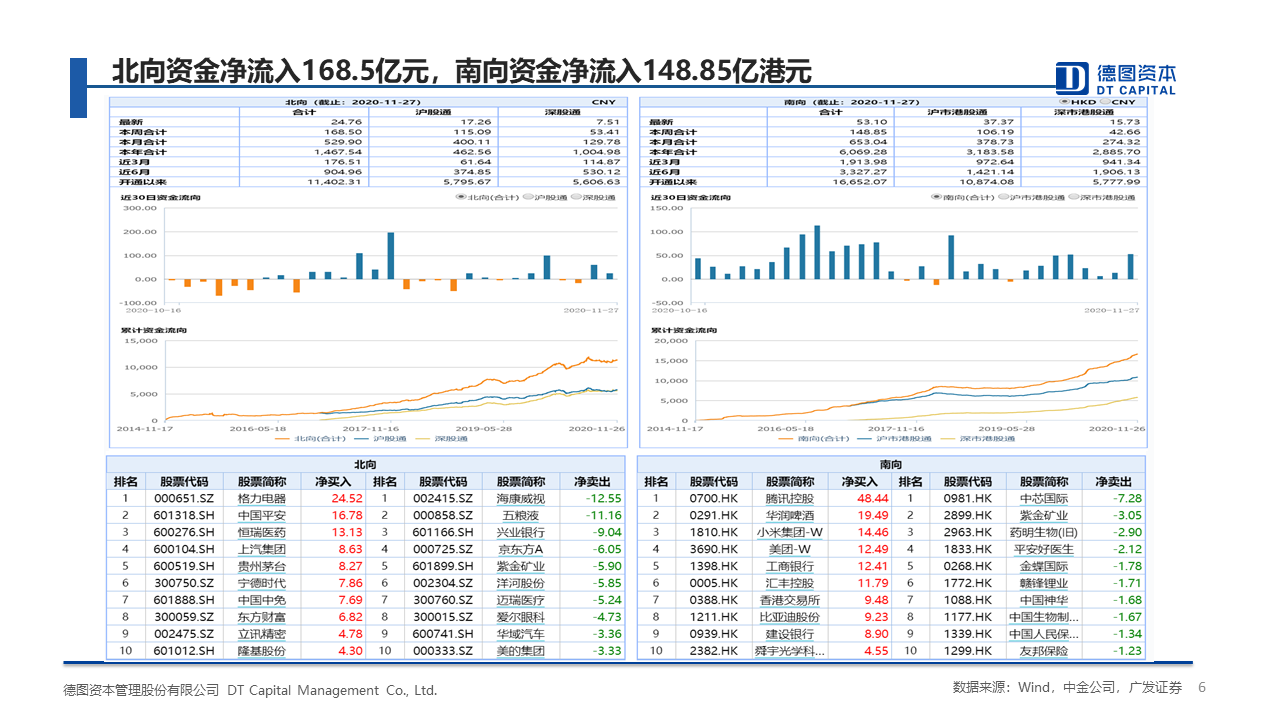
Task: Choose the HKD currency radio button
Action: [x=1064, y=102]
